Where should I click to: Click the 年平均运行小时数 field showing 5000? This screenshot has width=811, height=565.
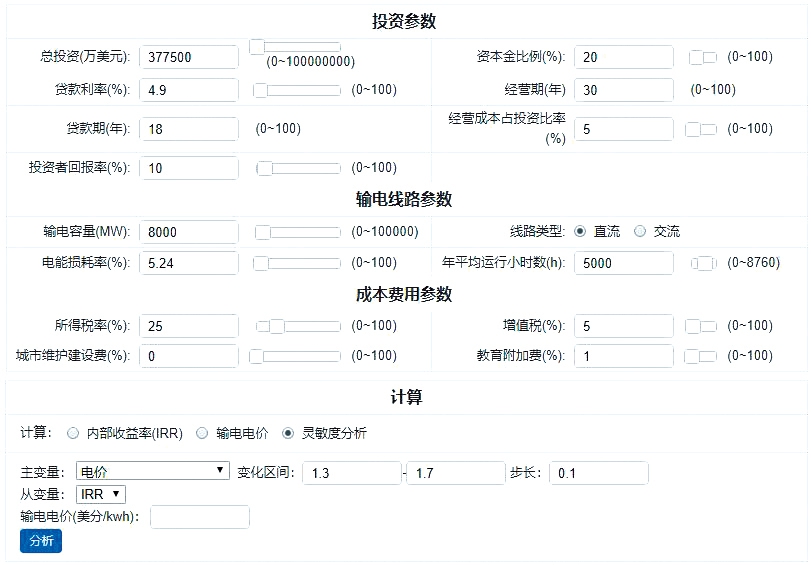coord(624,263)
